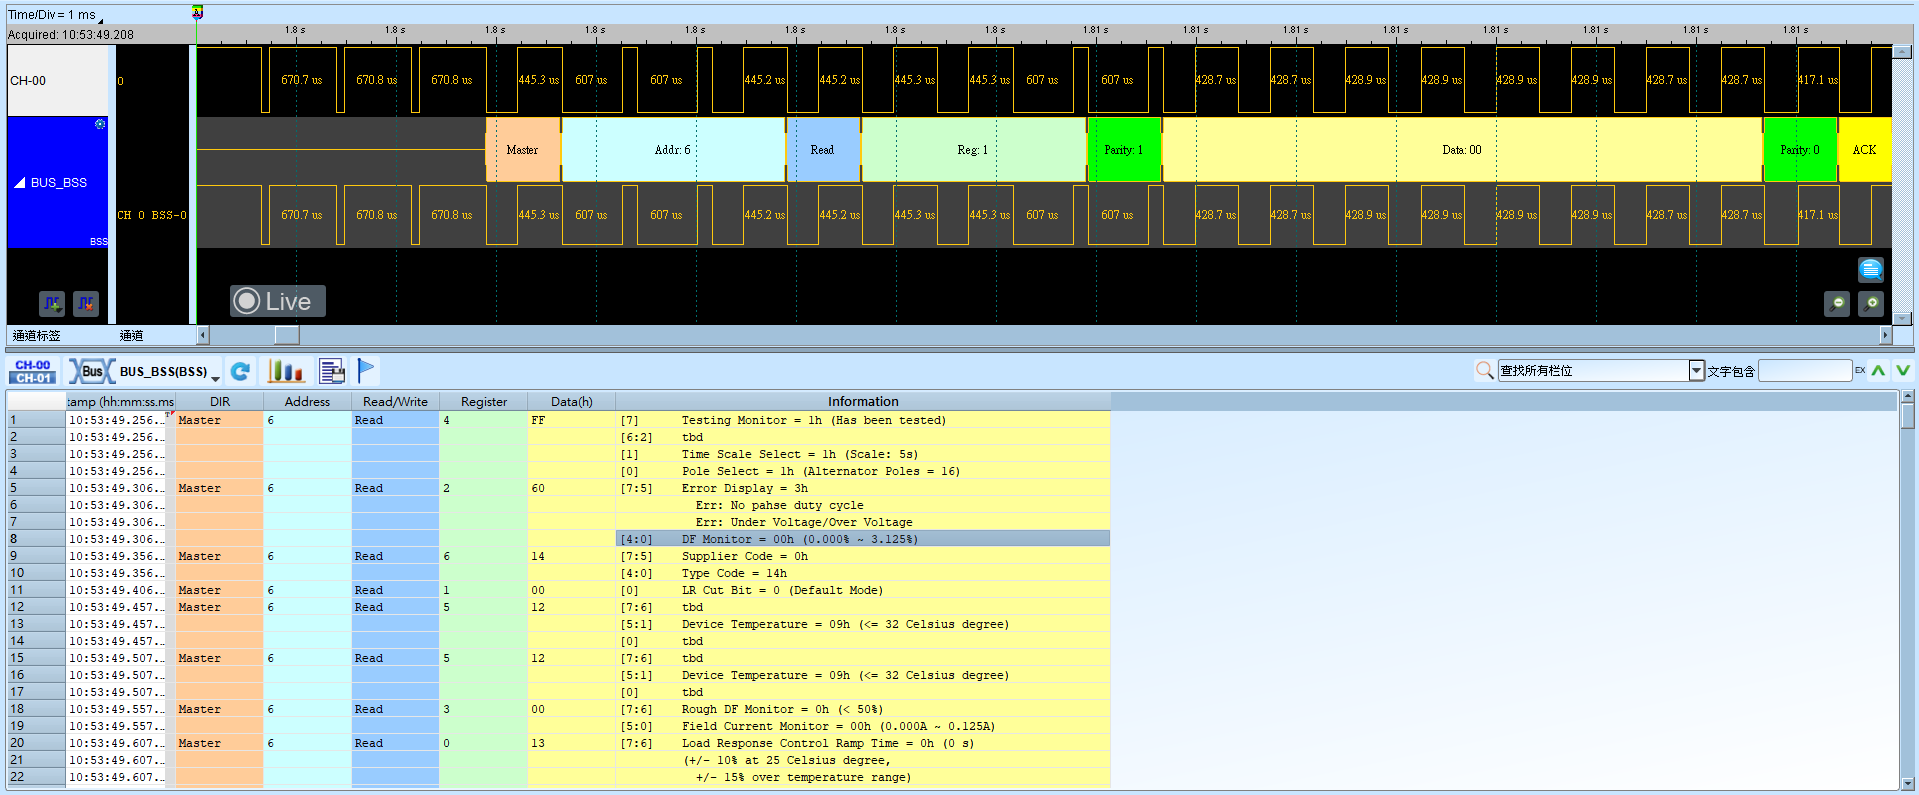Click the Register column header
This screenshot has width=1919, height=795.
[x=484, y=402]
